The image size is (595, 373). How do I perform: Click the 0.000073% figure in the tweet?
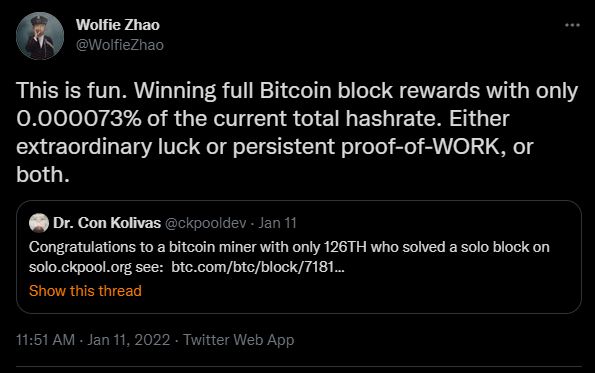point(79,119)
